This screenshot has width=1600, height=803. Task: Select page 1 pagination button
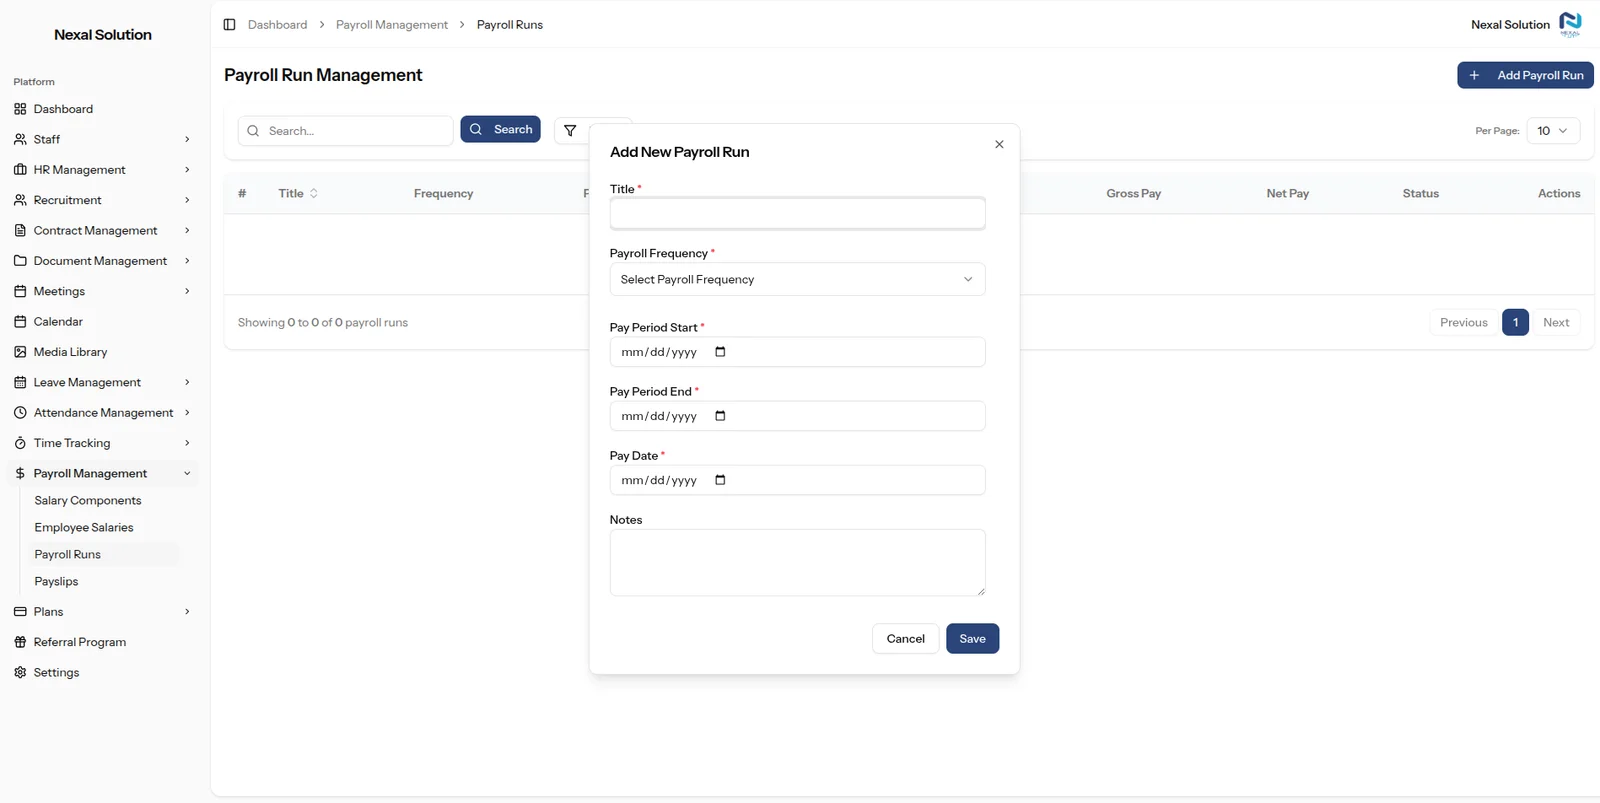(x=1516, y=322)
